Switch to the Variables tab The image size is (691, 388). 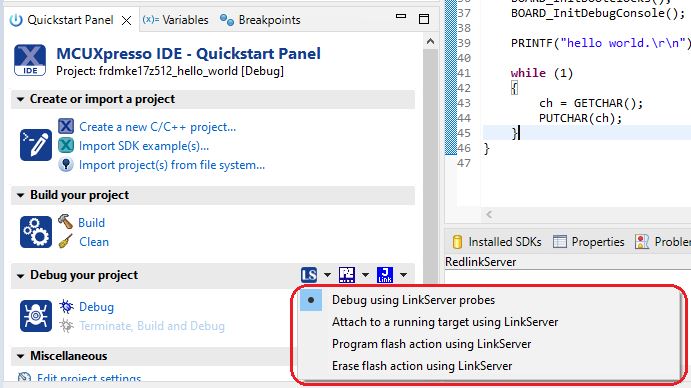point(175,20)
